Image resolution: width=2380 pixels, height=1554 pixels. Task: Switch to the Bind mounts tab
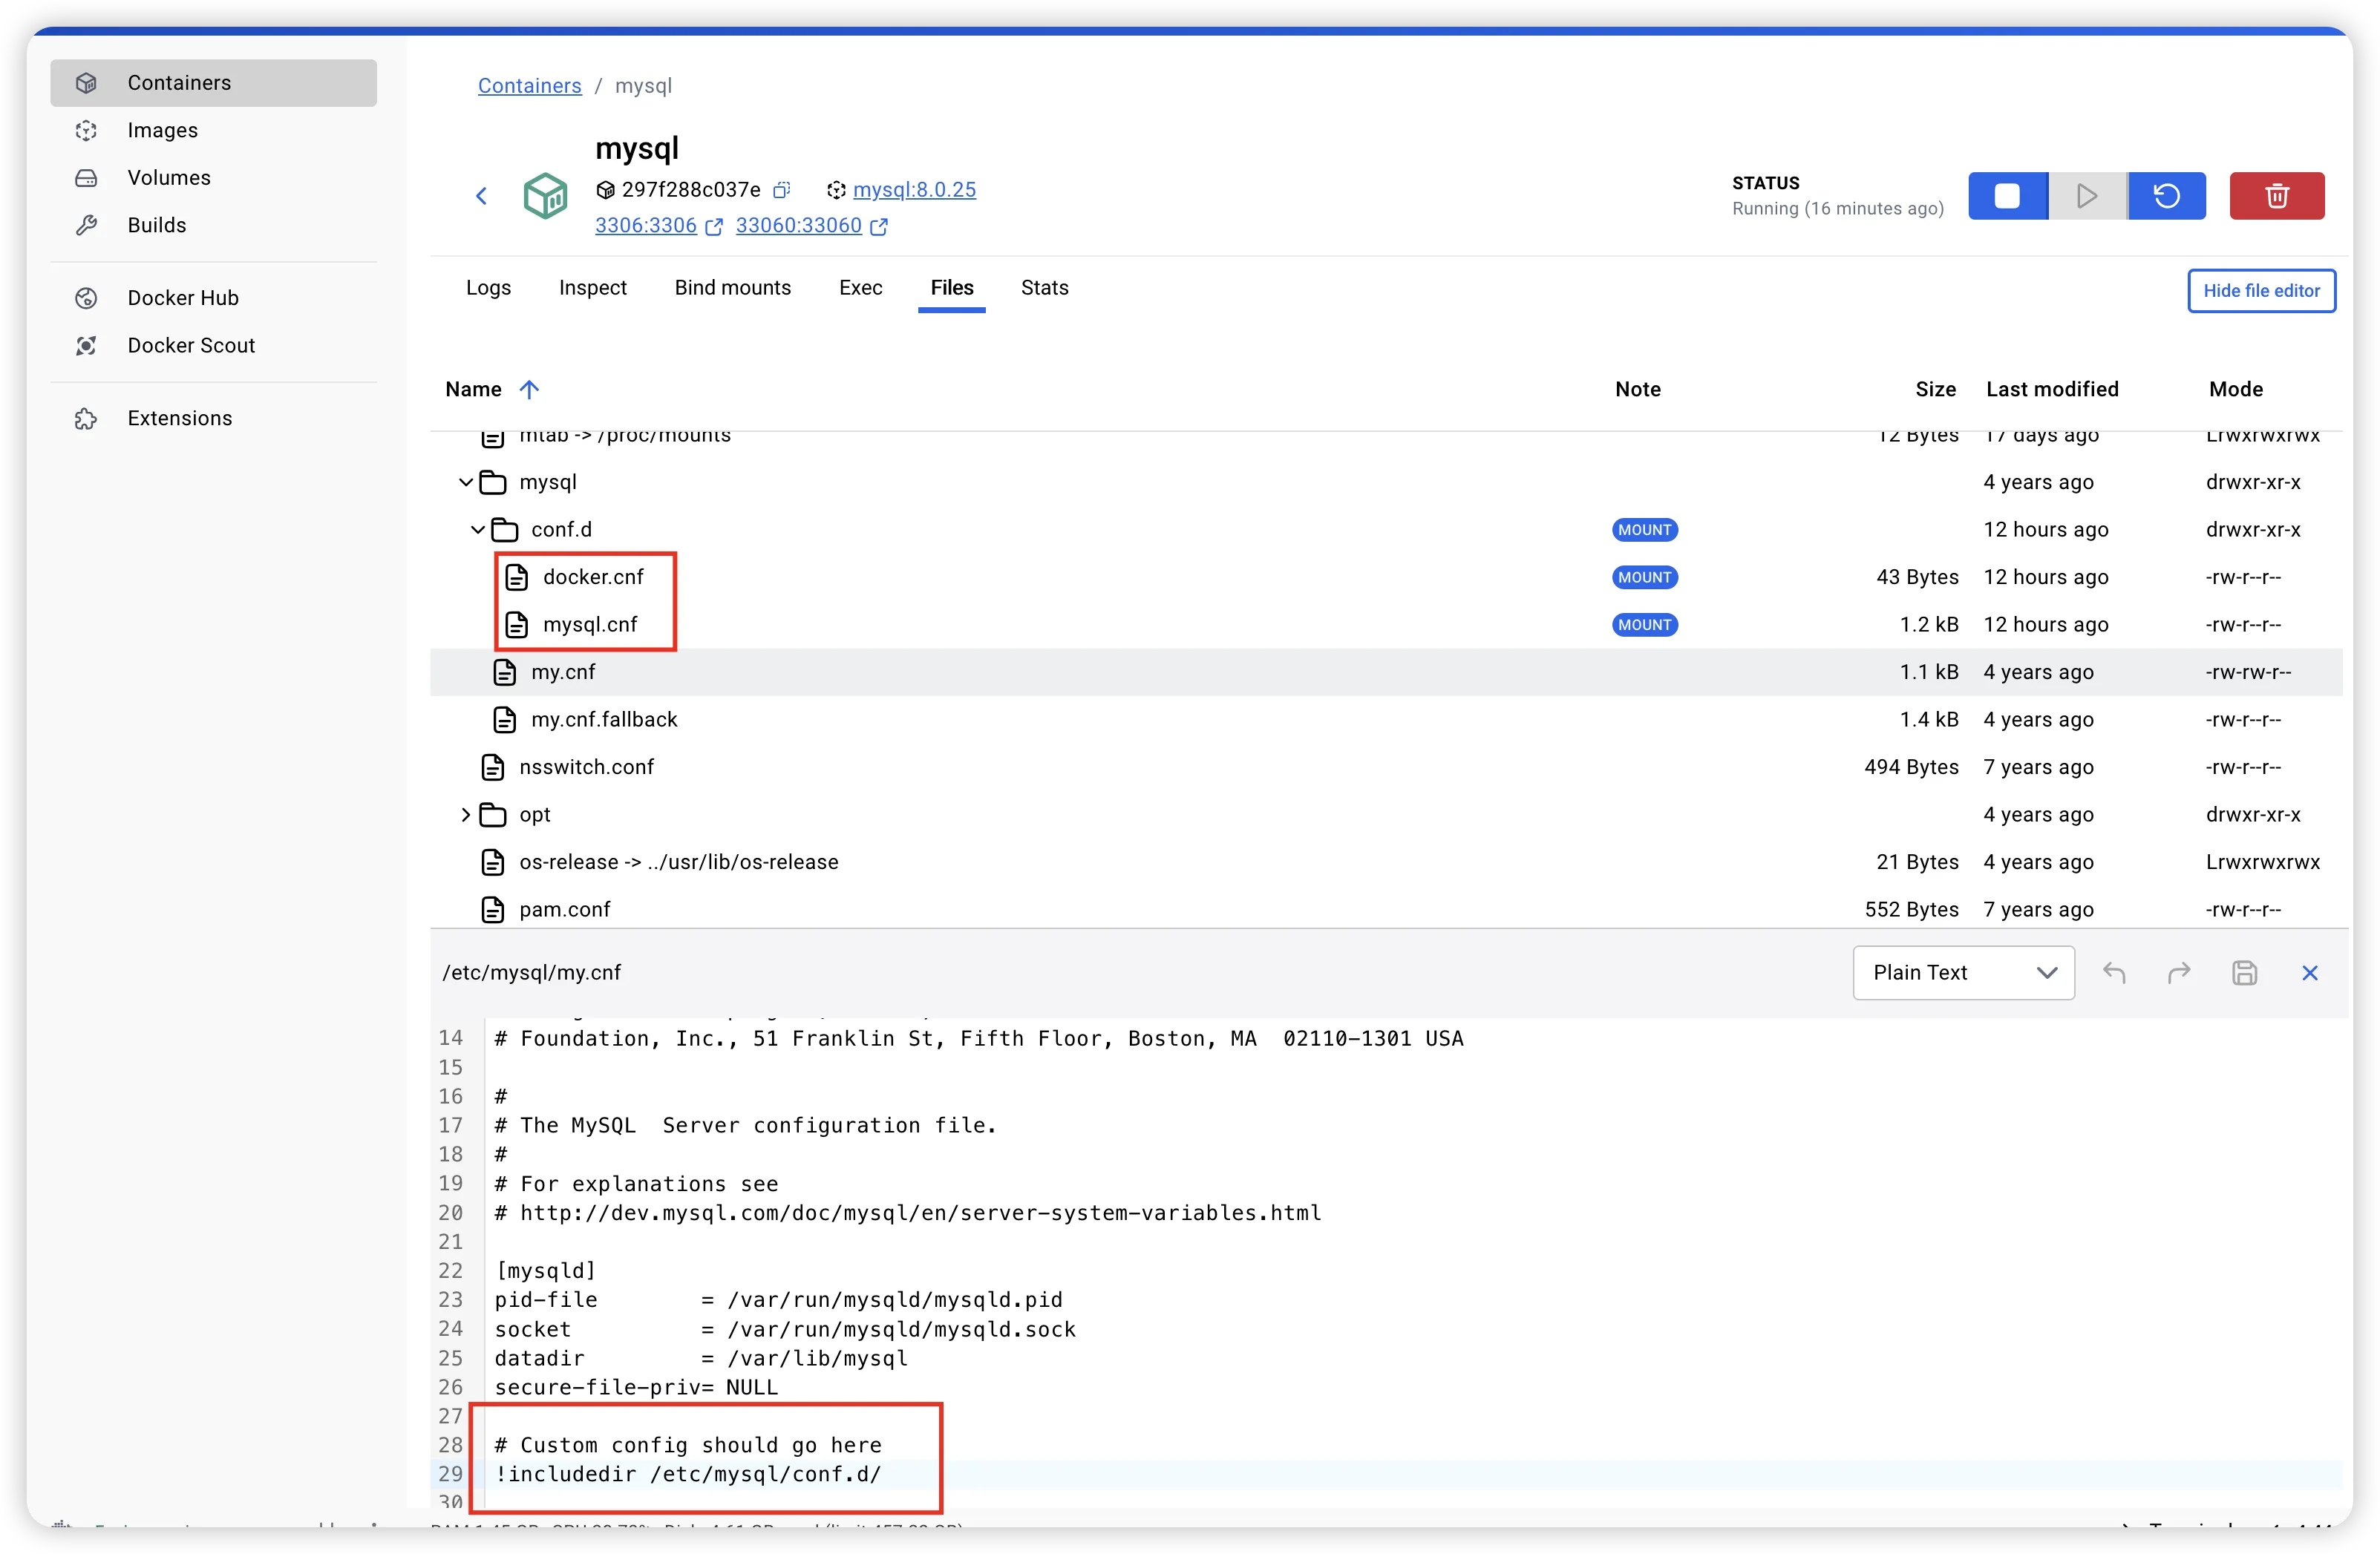(x=732, y=288)
